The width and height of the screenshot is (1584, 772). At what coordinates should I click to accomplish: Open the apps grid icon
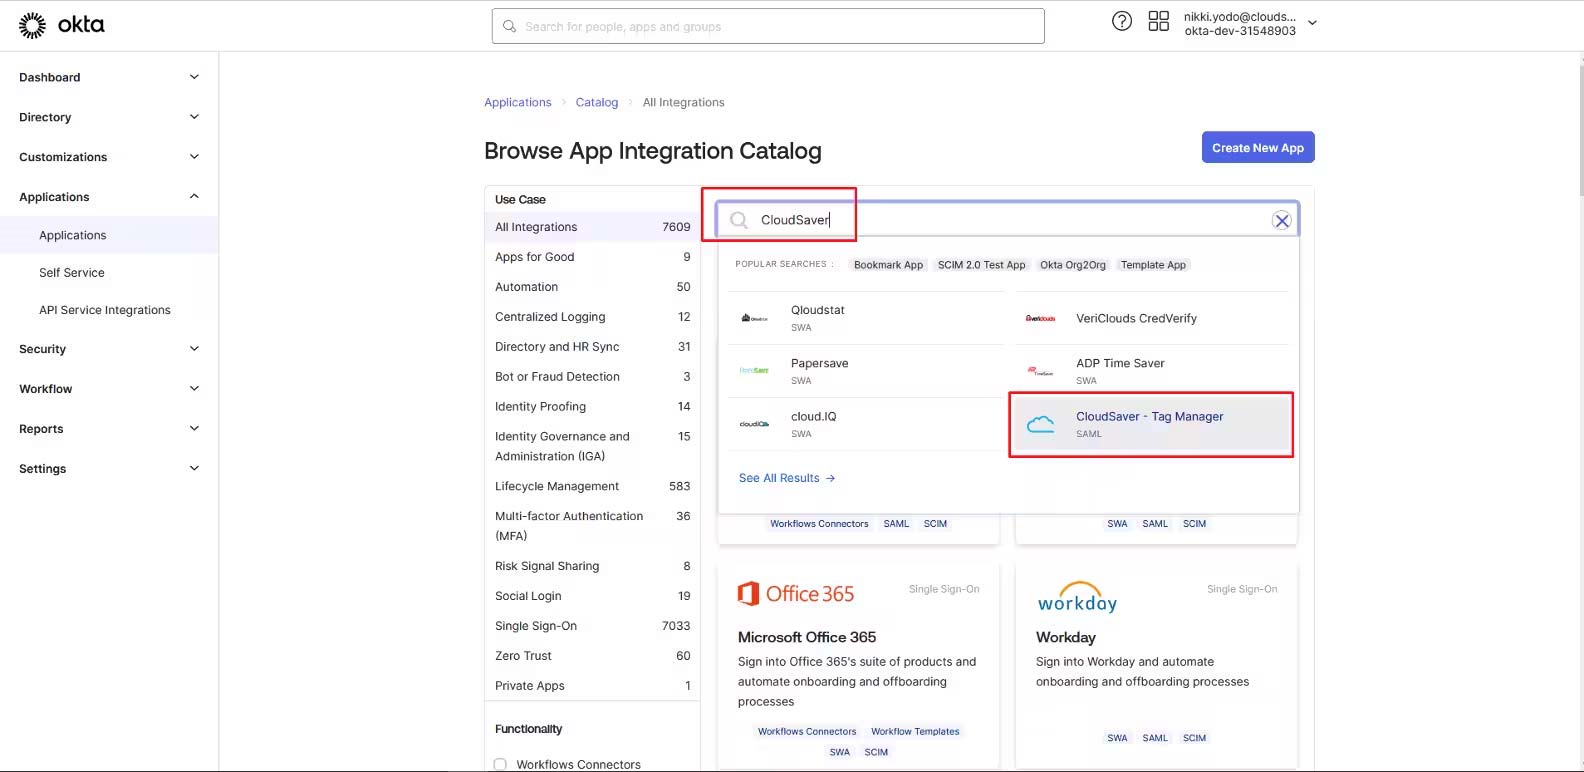[x=1158, y=22]
